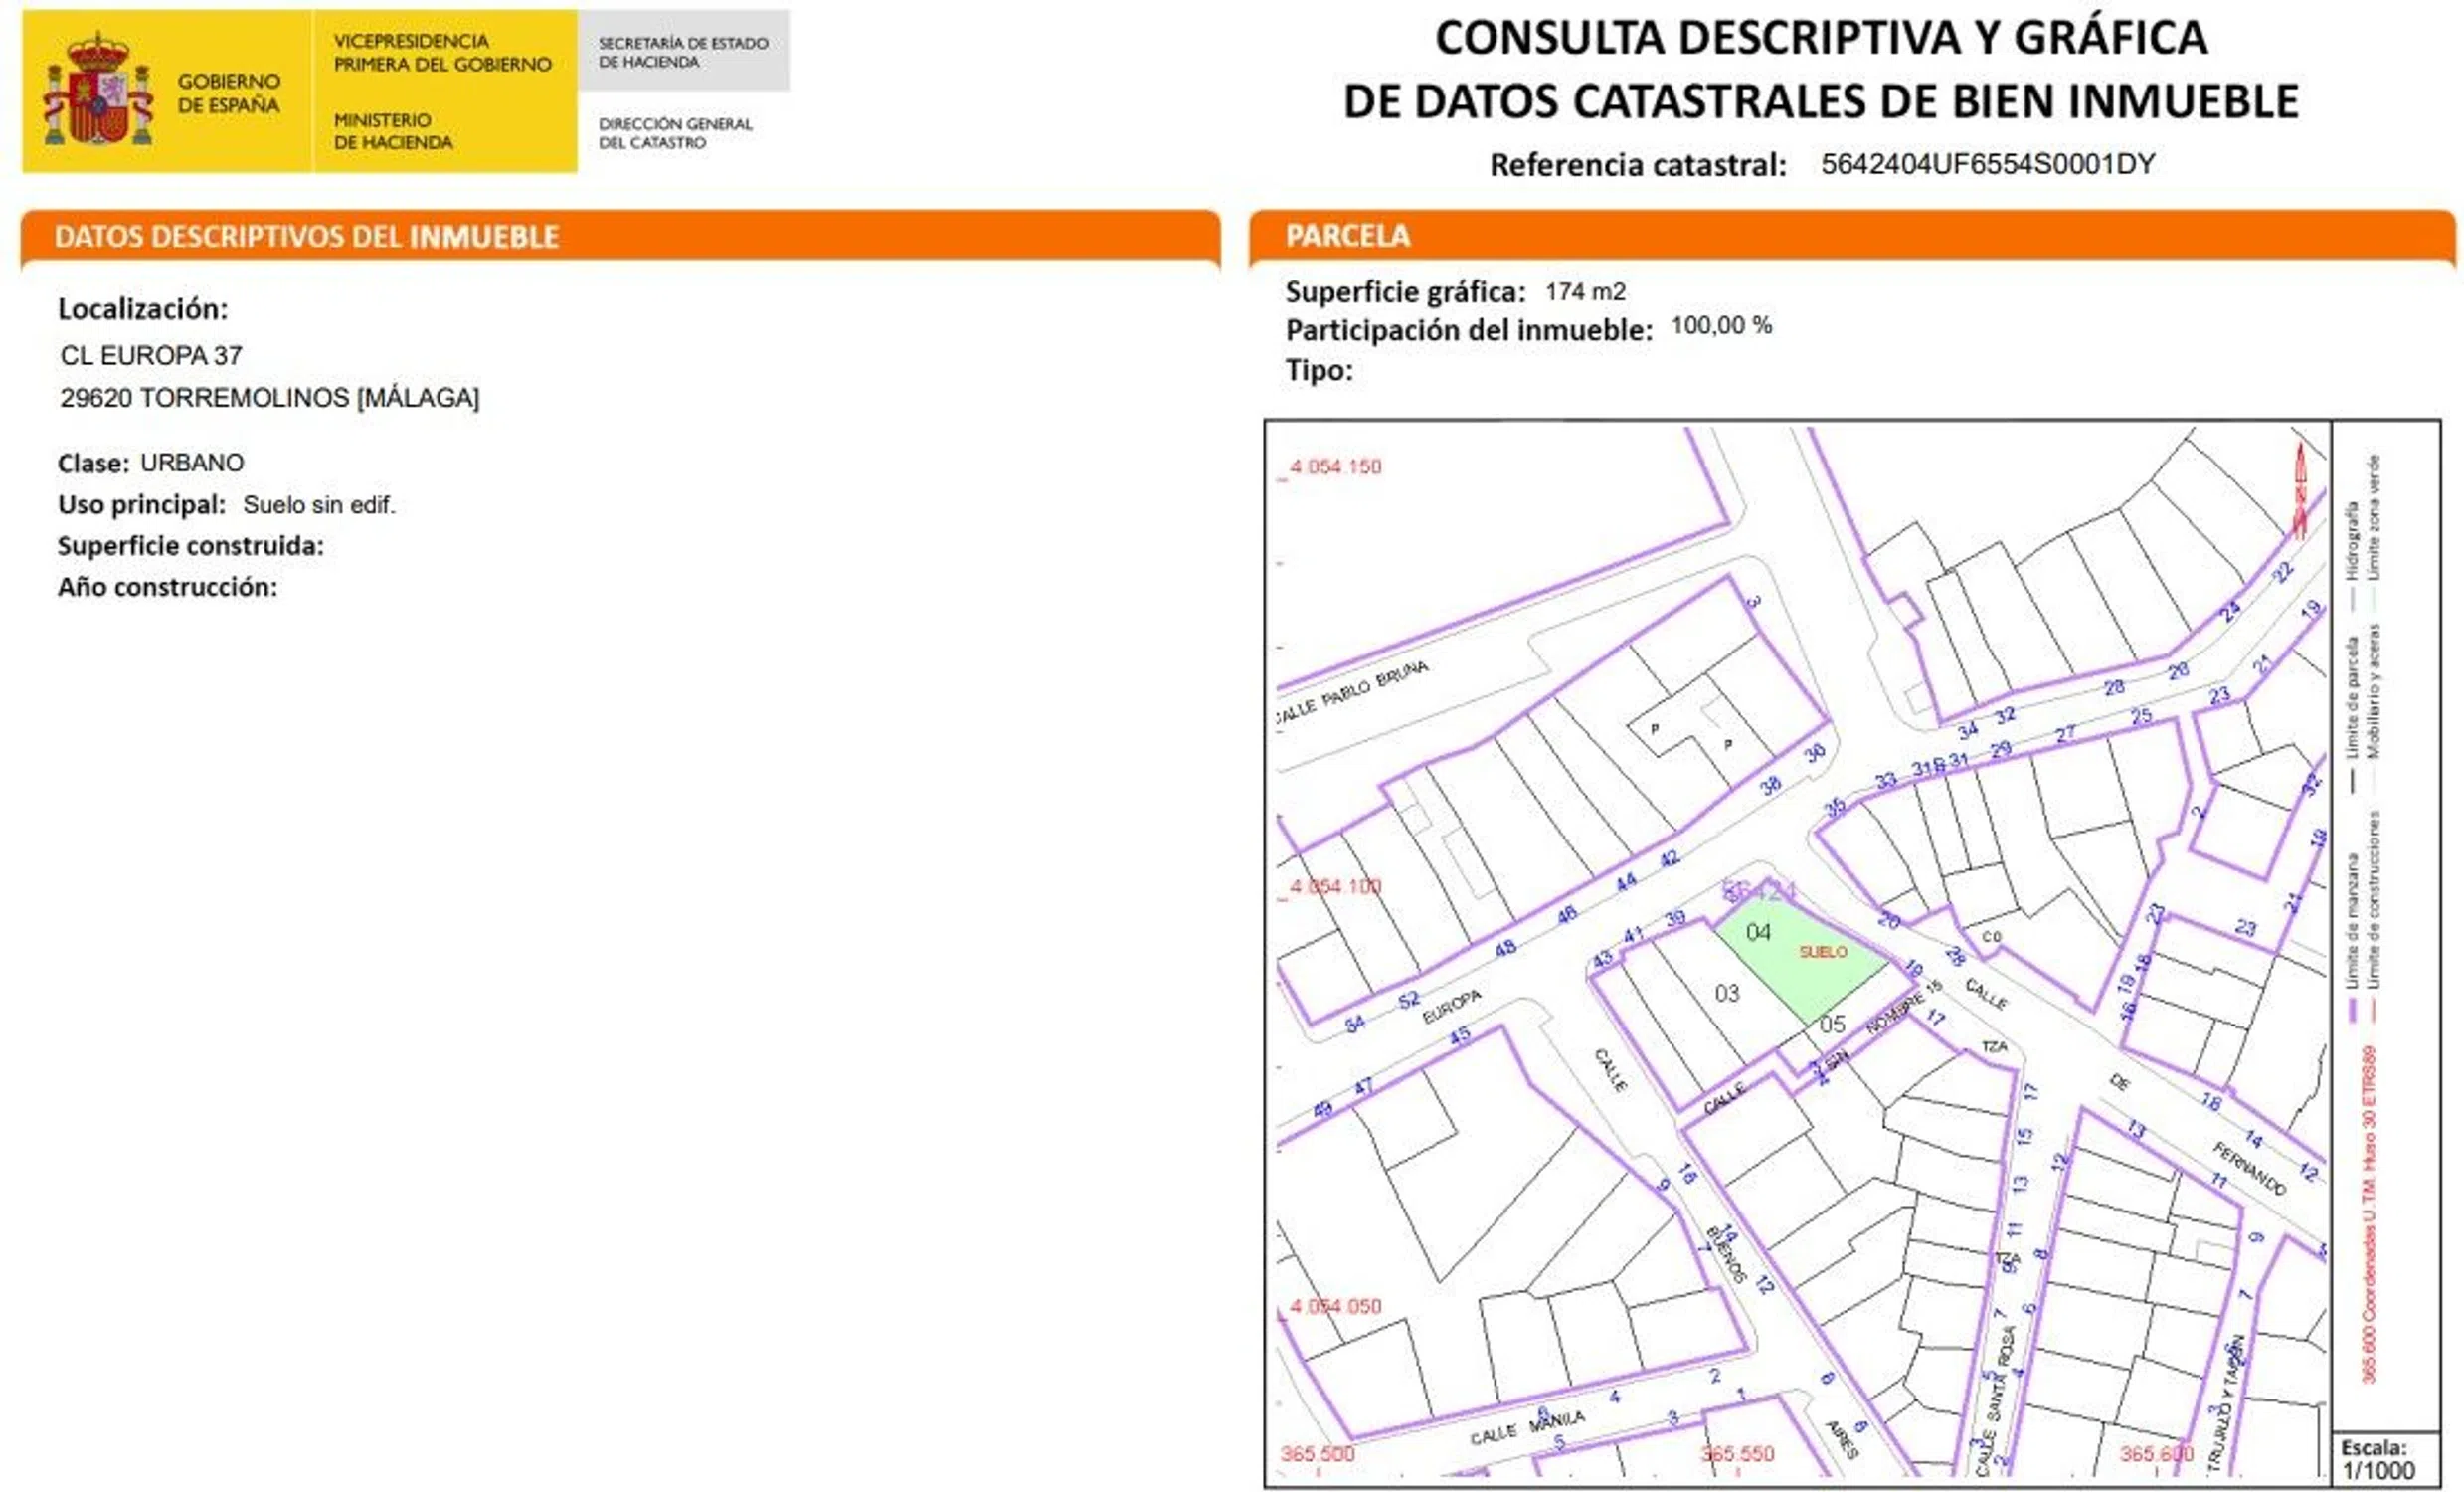The height and width of the screenshot is (1492, 2464).
Task: Click parcel number 03 on the map
Action: coord(1727,993)
